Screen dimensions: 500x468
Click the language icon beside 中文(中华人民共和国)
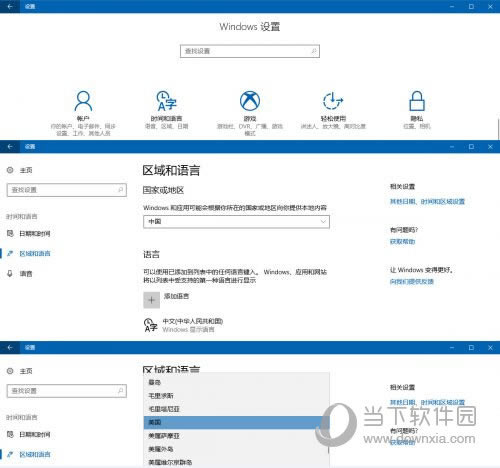[151, 325]
